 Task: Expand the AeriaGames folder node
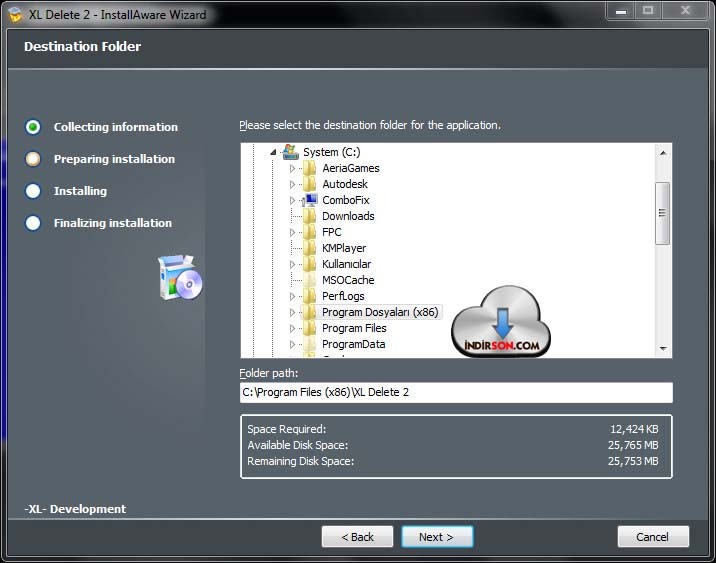click(x=292, y=168)
